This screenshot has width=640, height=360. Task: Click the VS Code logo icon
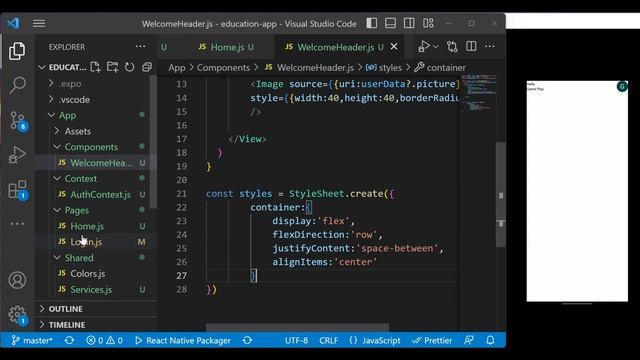click(x=13, y=23)
